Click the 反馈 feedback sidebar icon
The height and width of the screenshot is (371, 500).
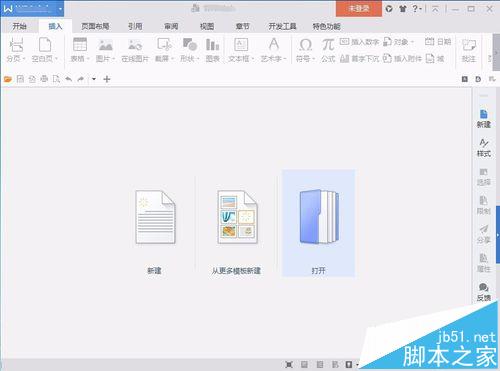[x=484, y=292]
